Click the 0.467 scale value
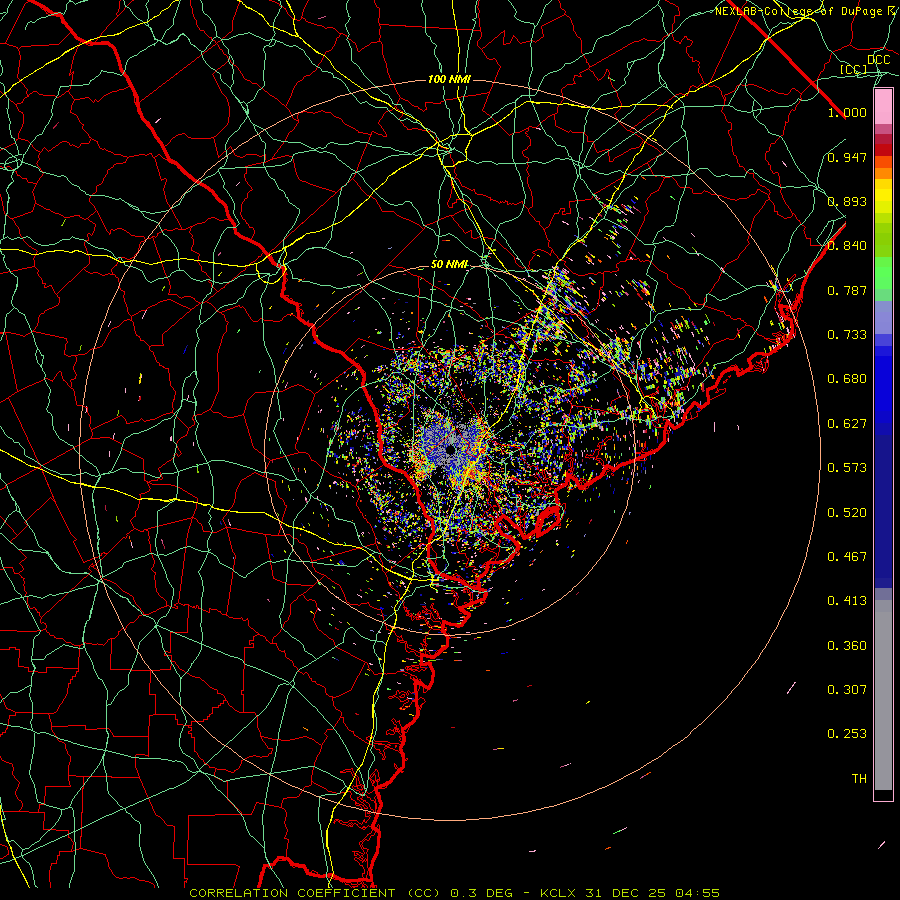This screenshot has width=900, height=900. tap(847, 557)
